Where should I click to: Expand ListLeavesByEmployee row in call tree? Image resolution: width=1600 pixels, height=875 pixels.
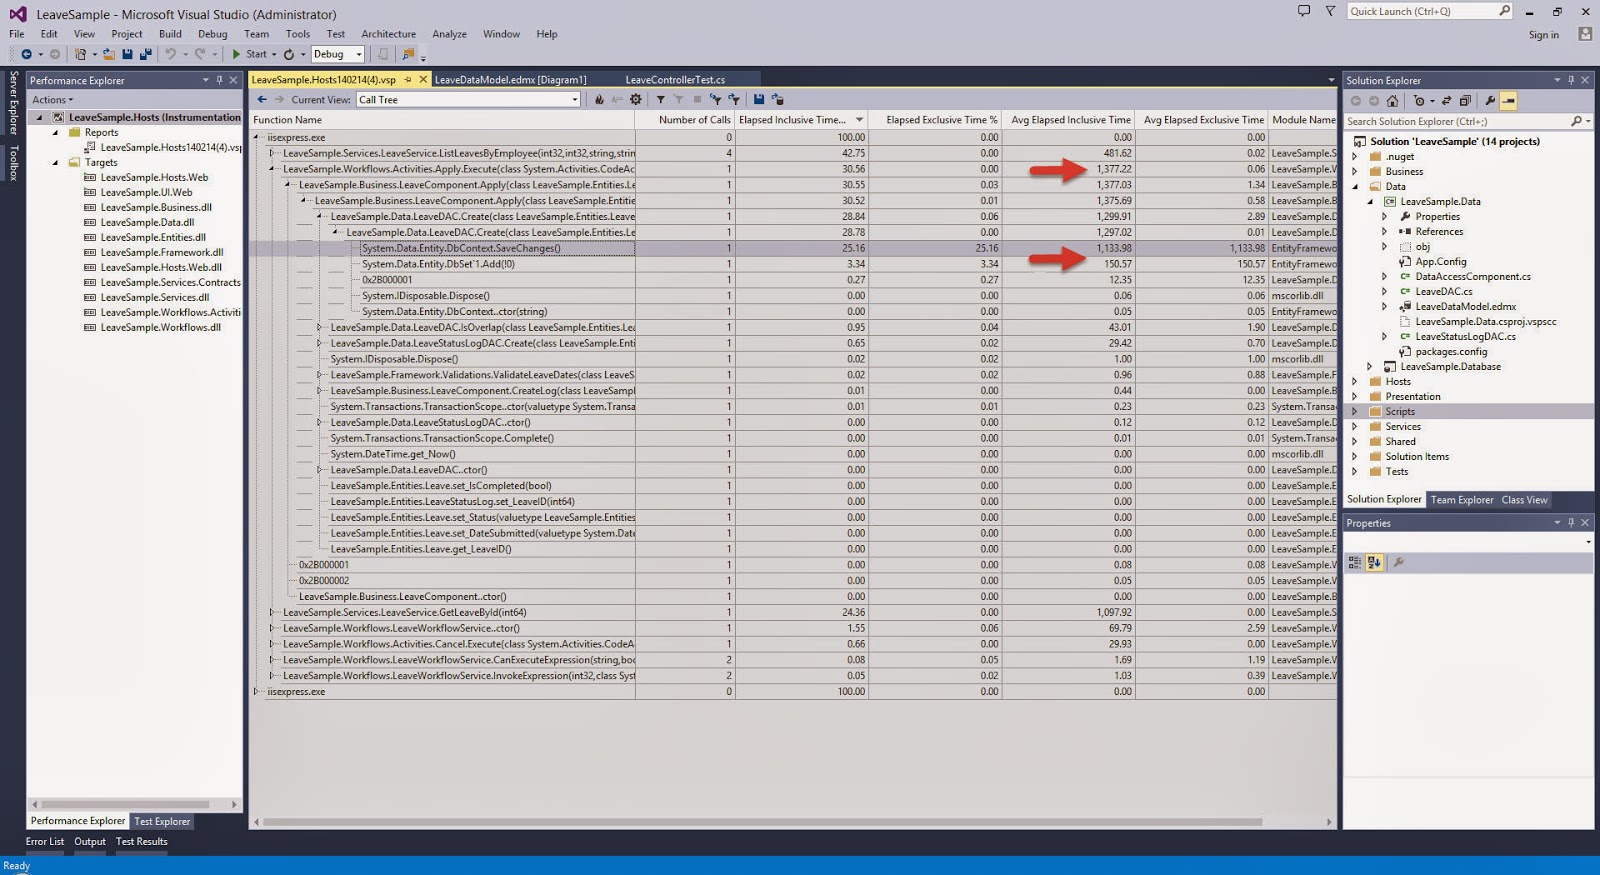pos(272,153)
